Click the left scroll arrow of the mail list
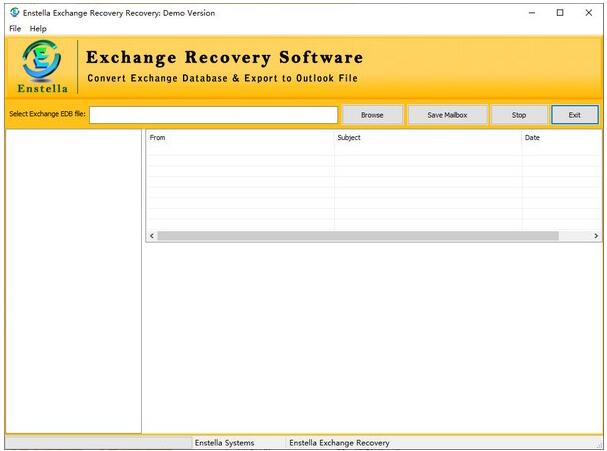607x451 pixels. [x=152, y=236]
